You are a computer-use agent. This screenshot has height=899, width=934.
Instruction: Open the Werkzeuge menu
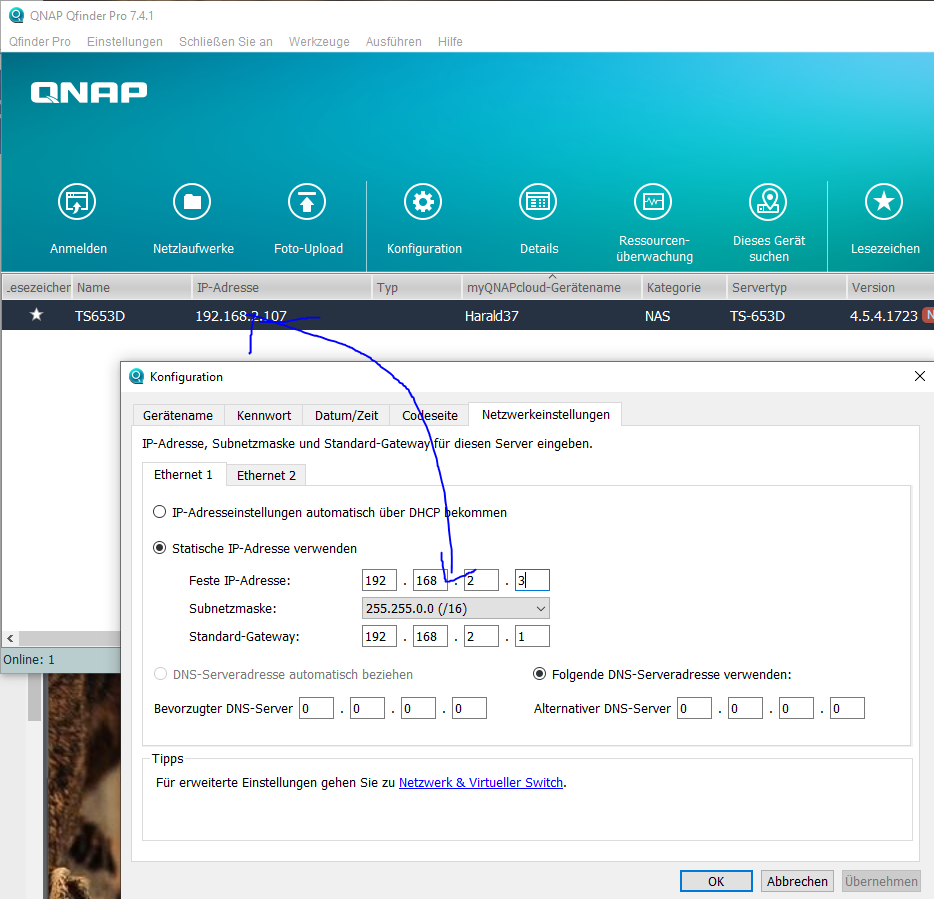coord(319,42)
